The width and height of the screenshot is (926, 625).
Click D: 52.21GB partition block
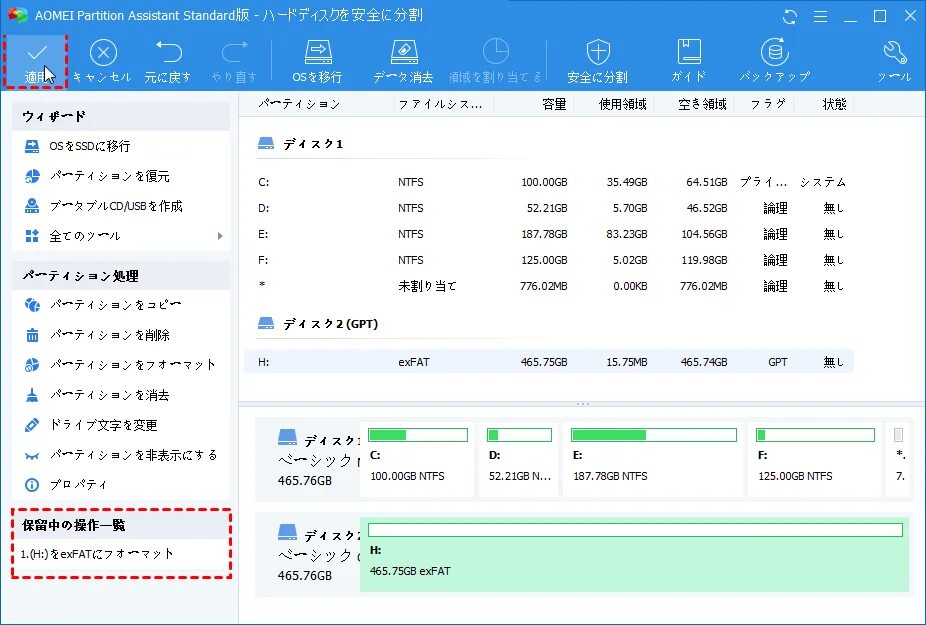point(518,459)
